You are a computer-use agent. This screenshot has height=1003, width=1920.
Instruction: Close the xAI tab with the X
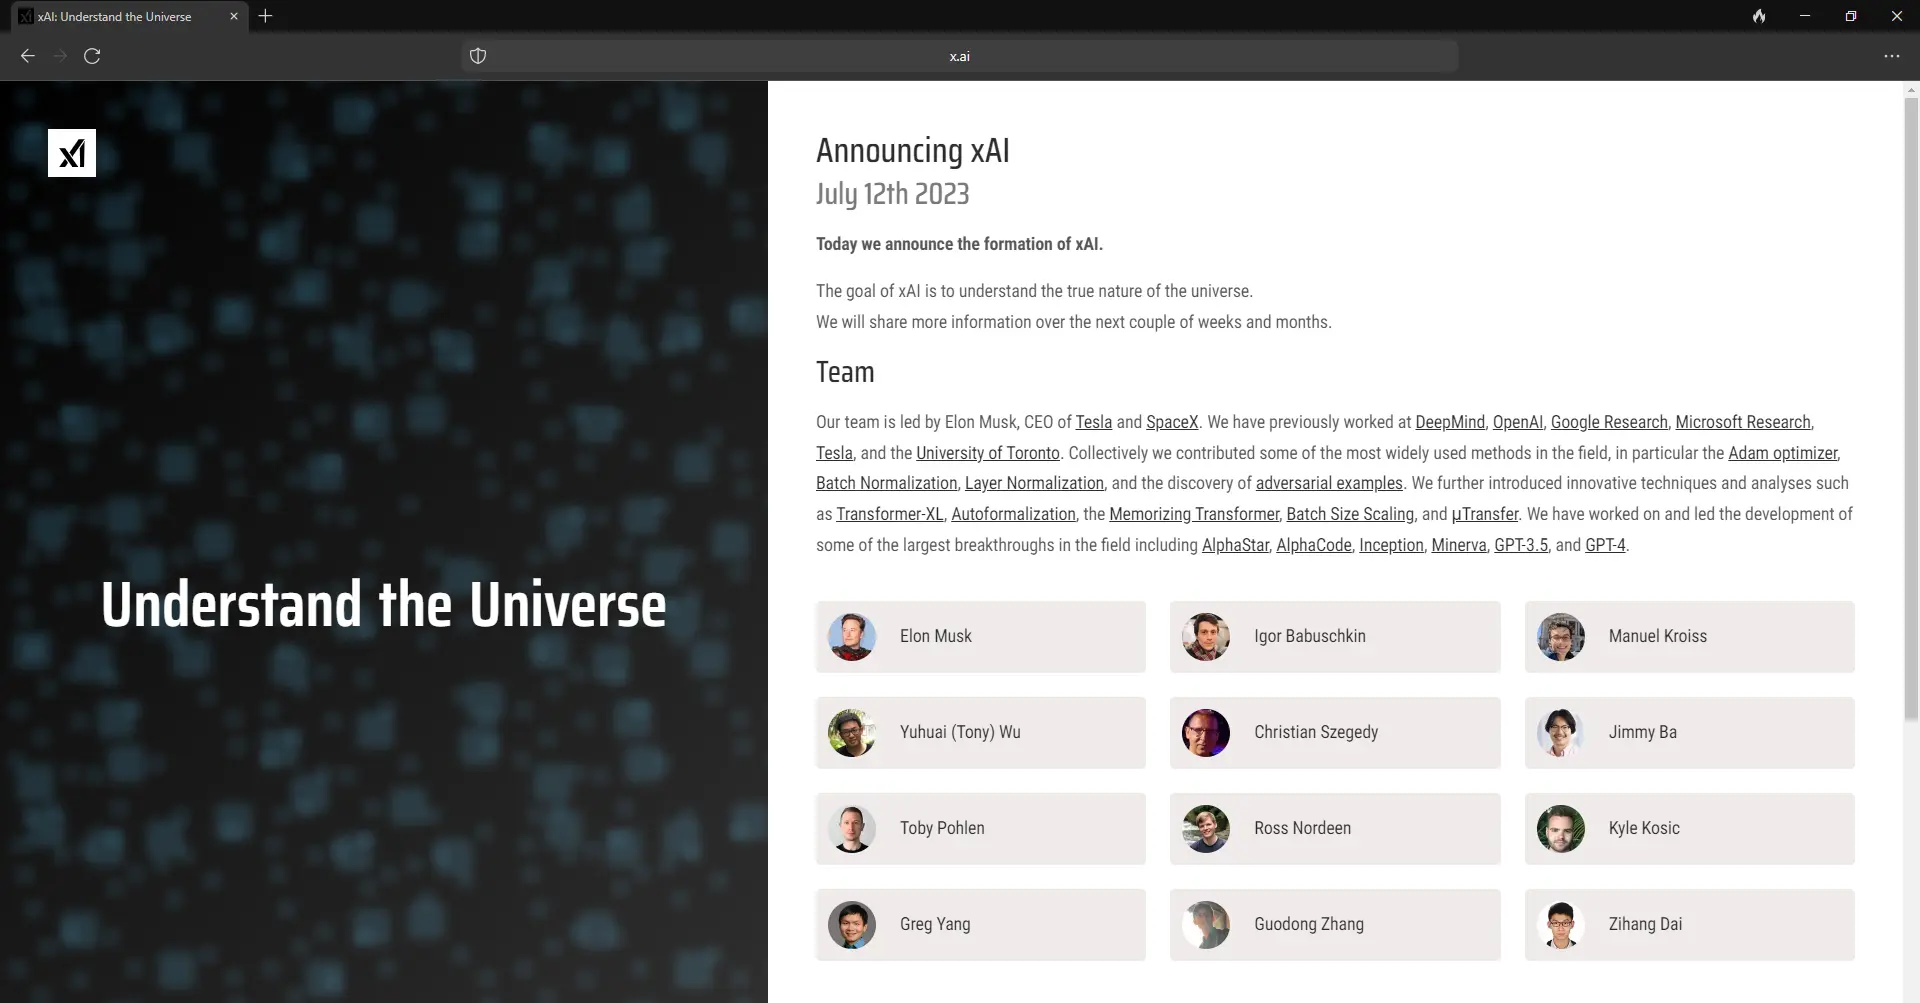pos(234,16)
